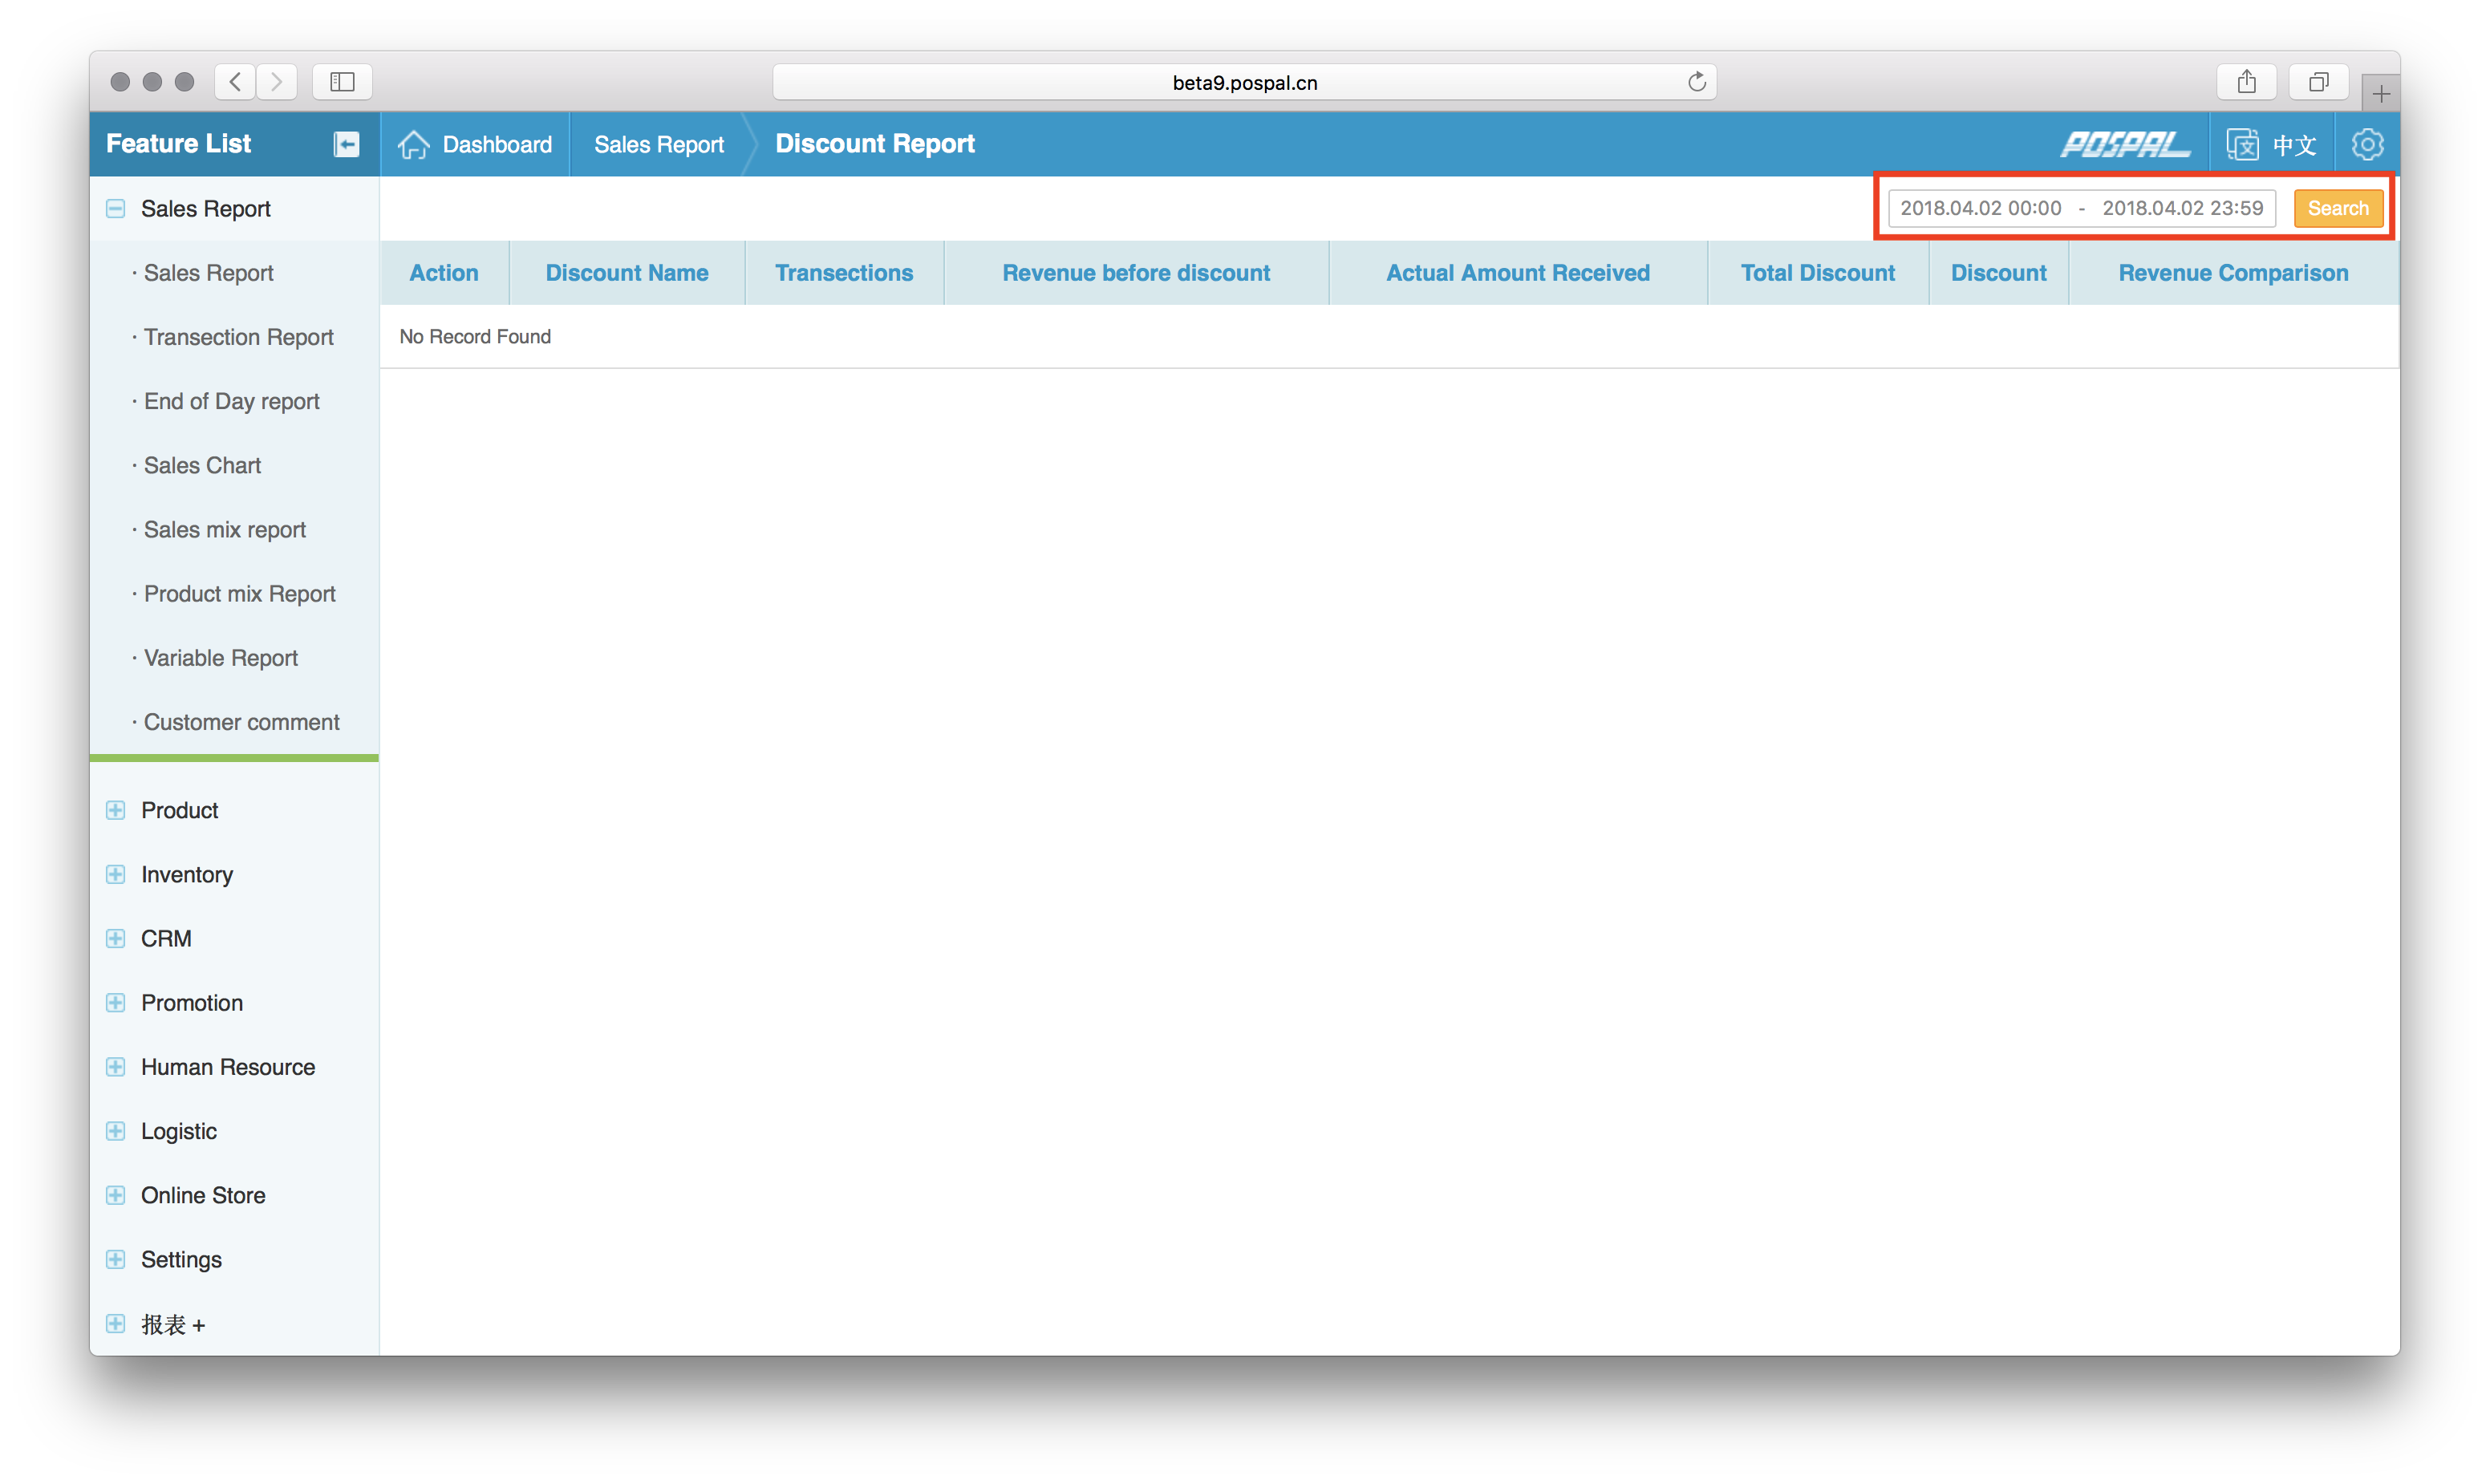Toggle the Safari sidebar icon

[x=342, y=82]
